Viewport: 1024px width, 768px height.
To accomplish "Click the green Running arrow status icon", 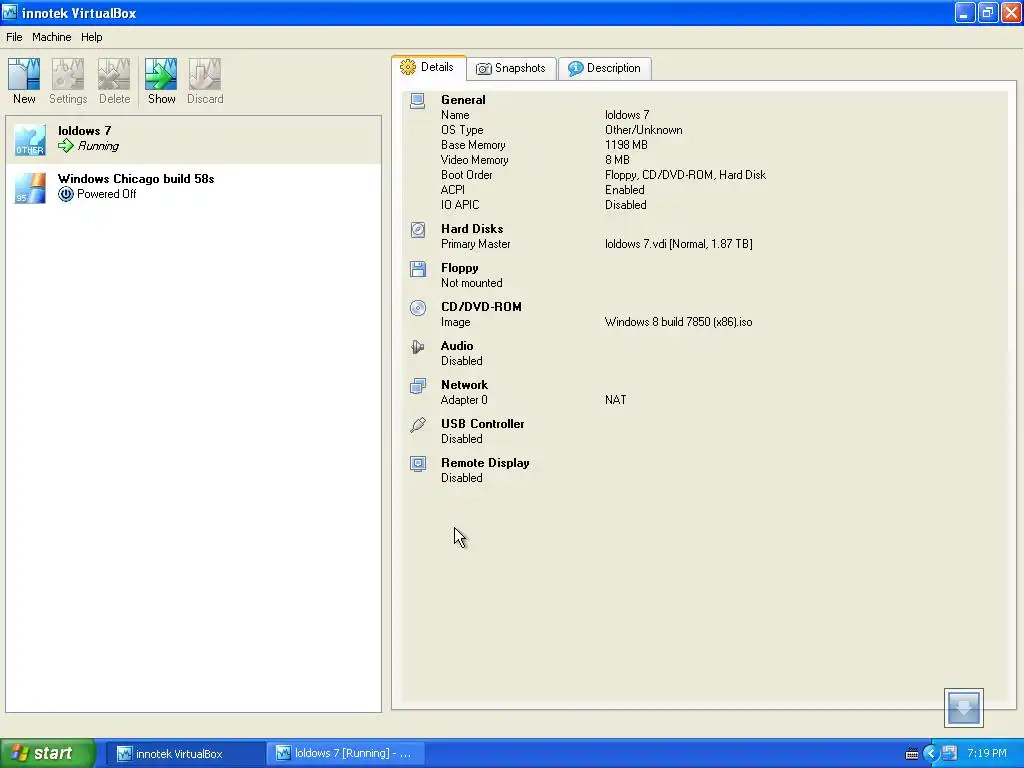I will click(x=66, y=146).
